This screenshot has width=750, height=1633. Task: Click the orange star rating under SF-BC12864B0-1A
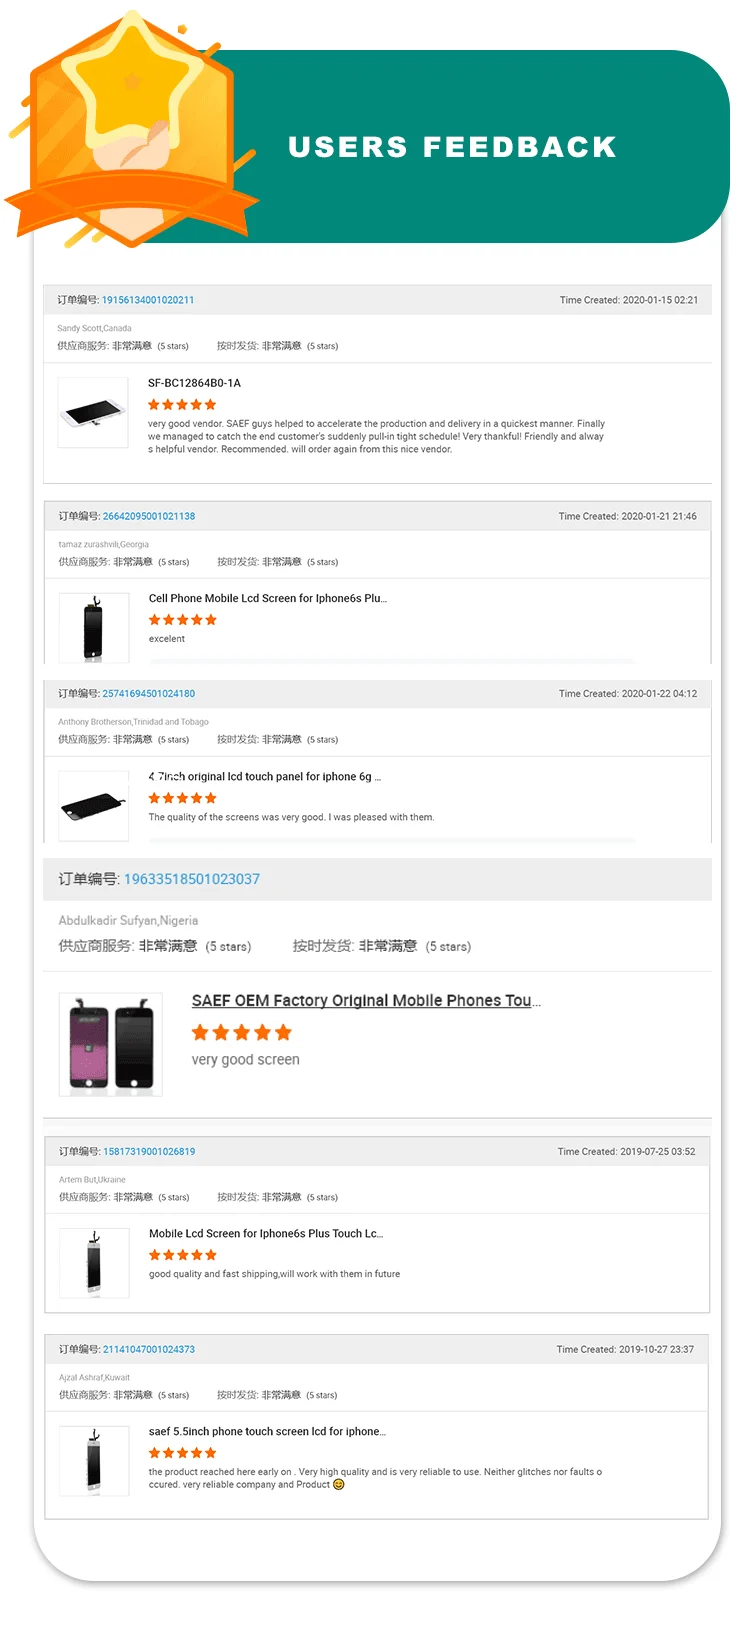pyautogui.click(x=182, y=405)
